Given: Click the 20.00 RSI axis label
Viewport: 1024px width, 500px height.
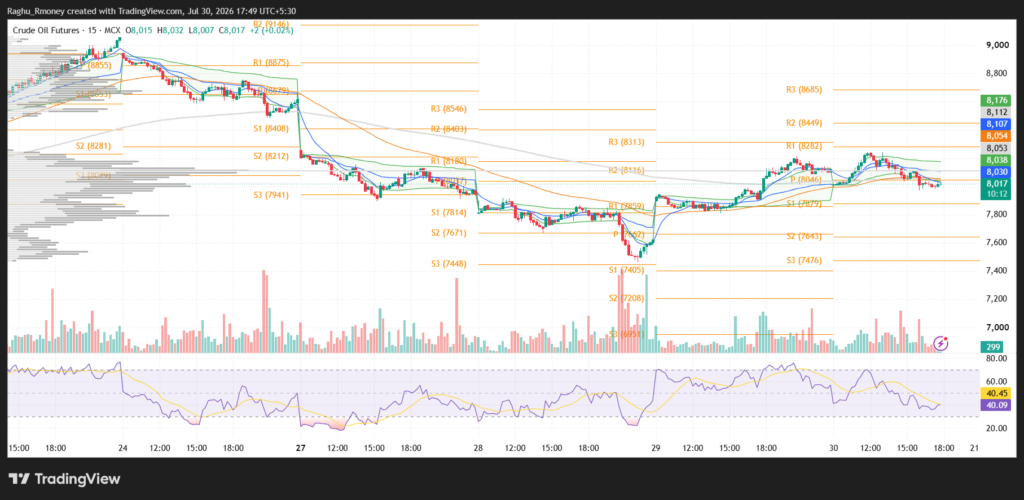Looking at the screenshot, I should (x=996, y=428).
